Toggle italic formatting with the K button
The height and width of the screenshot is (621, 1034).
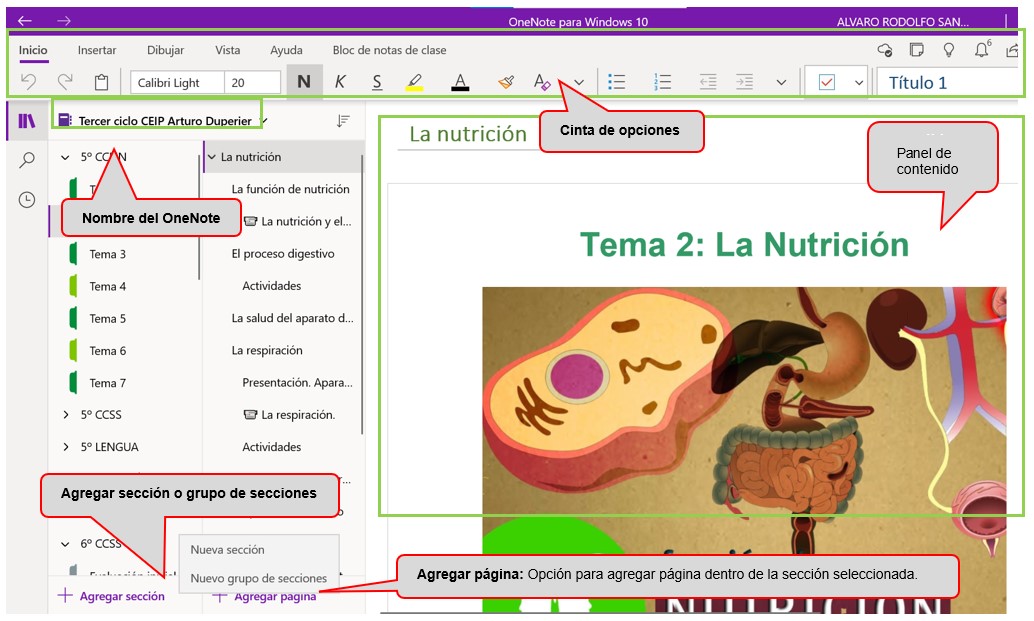click(340, 83)
